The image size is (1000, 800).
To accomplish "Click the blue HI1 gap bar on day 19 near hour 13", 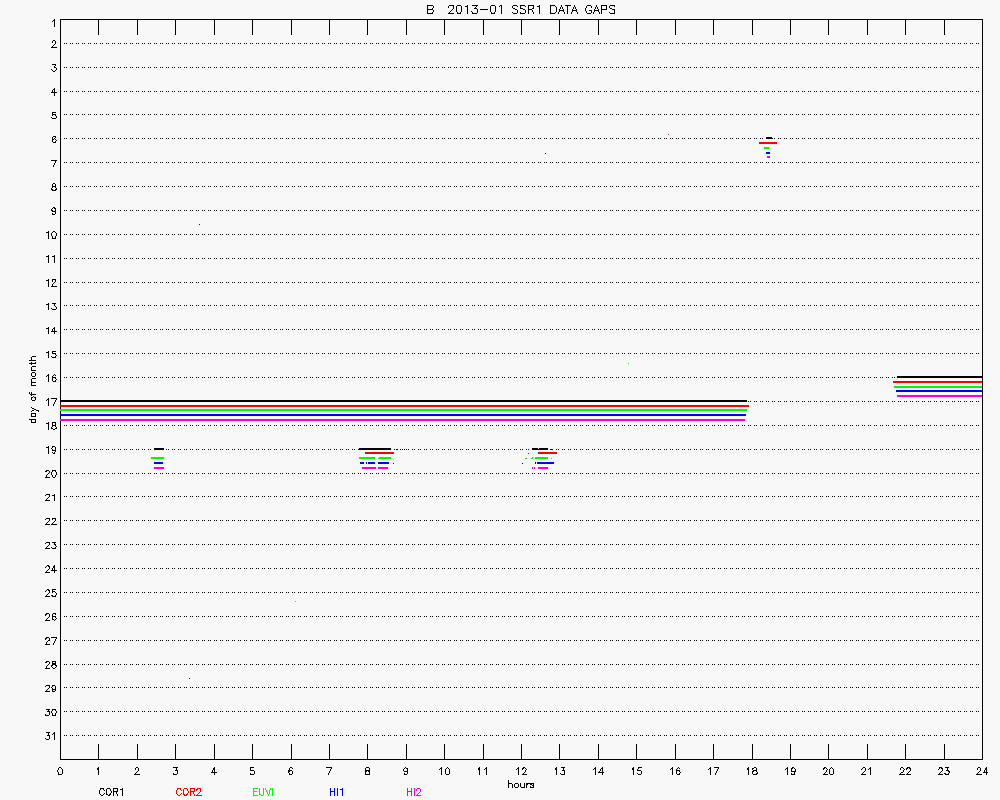I will point(544,463).
